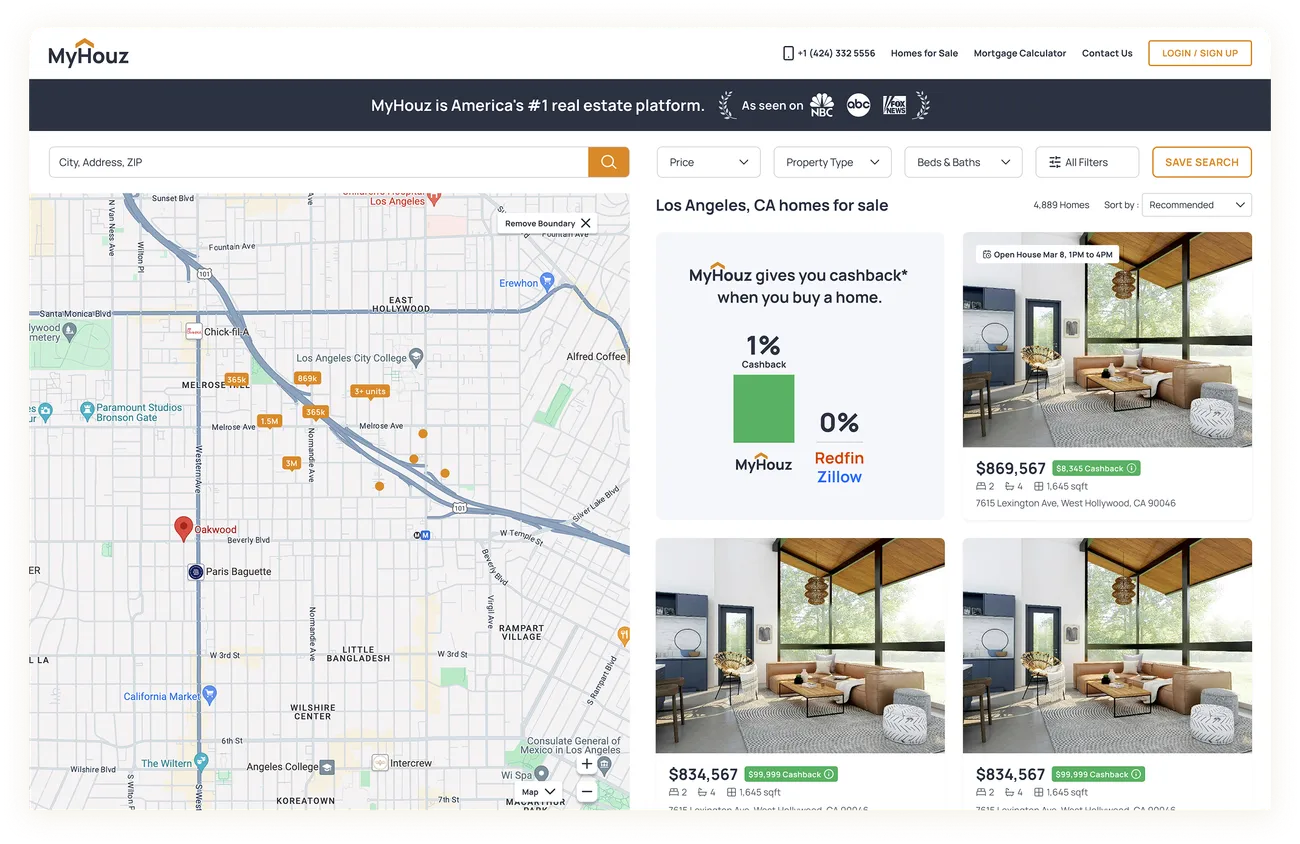Click the Zillow text in promo card
This screenshot has width=1300, height=844.
point(839,477)
